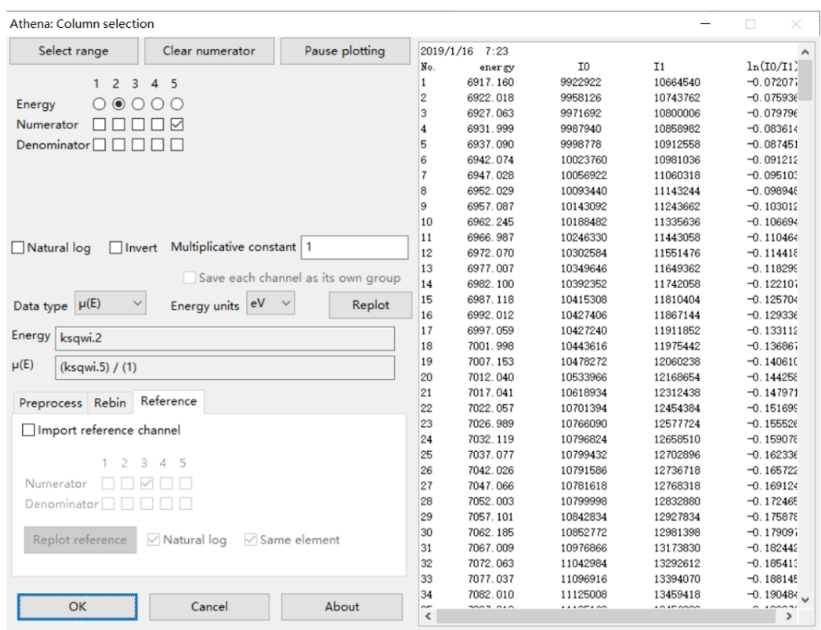Enable Import reference channel checkbox
821x630 pixels.
pos(28,430)
